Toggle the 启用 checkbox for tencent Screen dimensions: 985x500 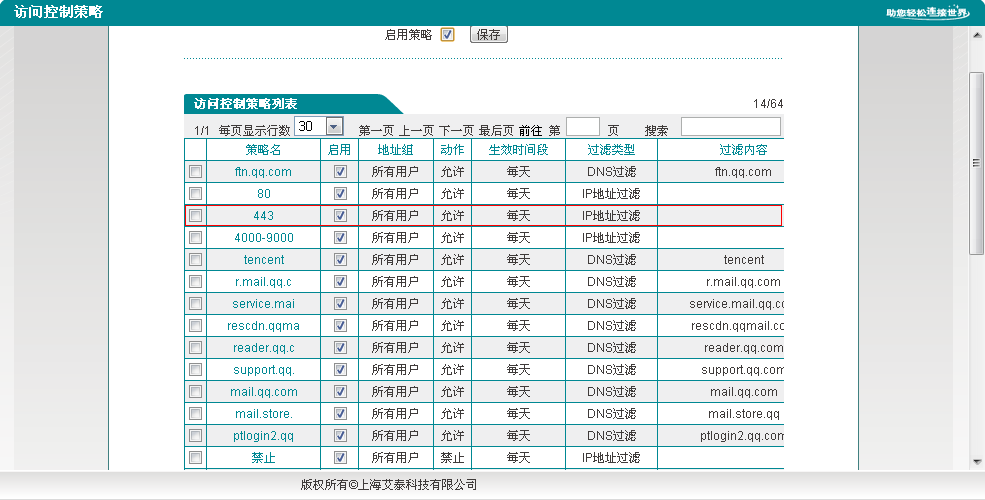[x=340, y=259]
